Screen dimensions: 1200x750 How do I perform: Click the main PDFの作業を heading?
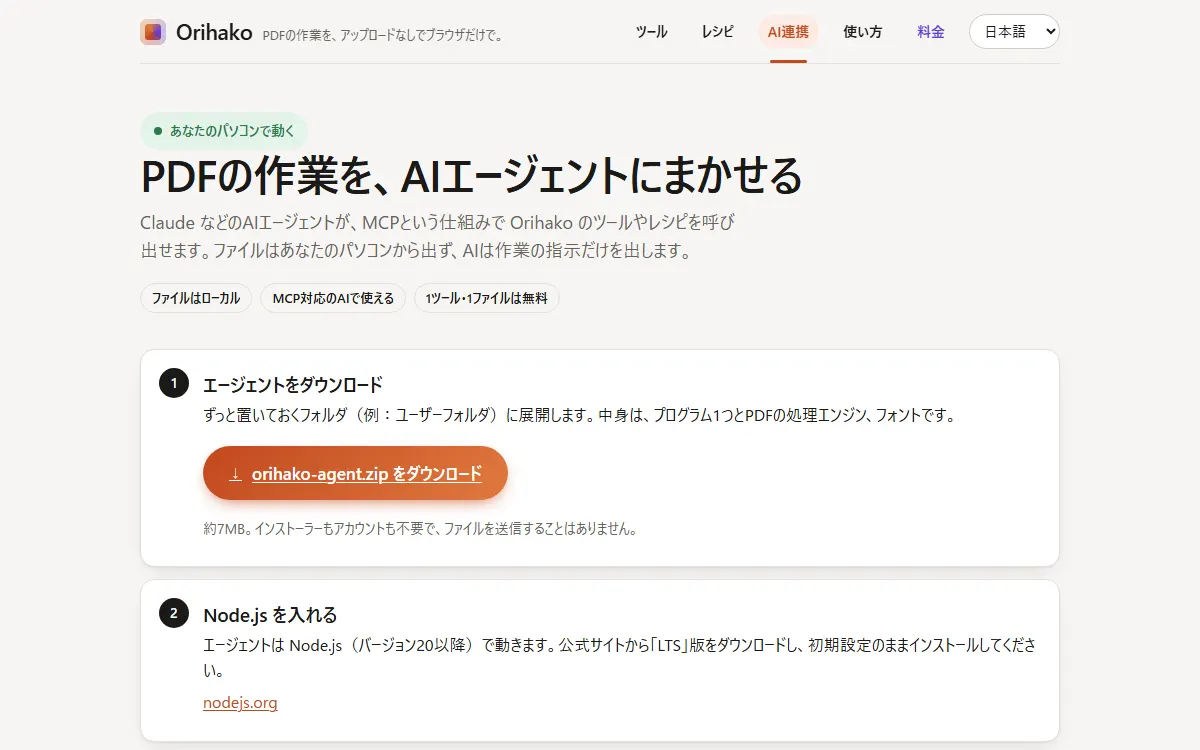point(472,177)
